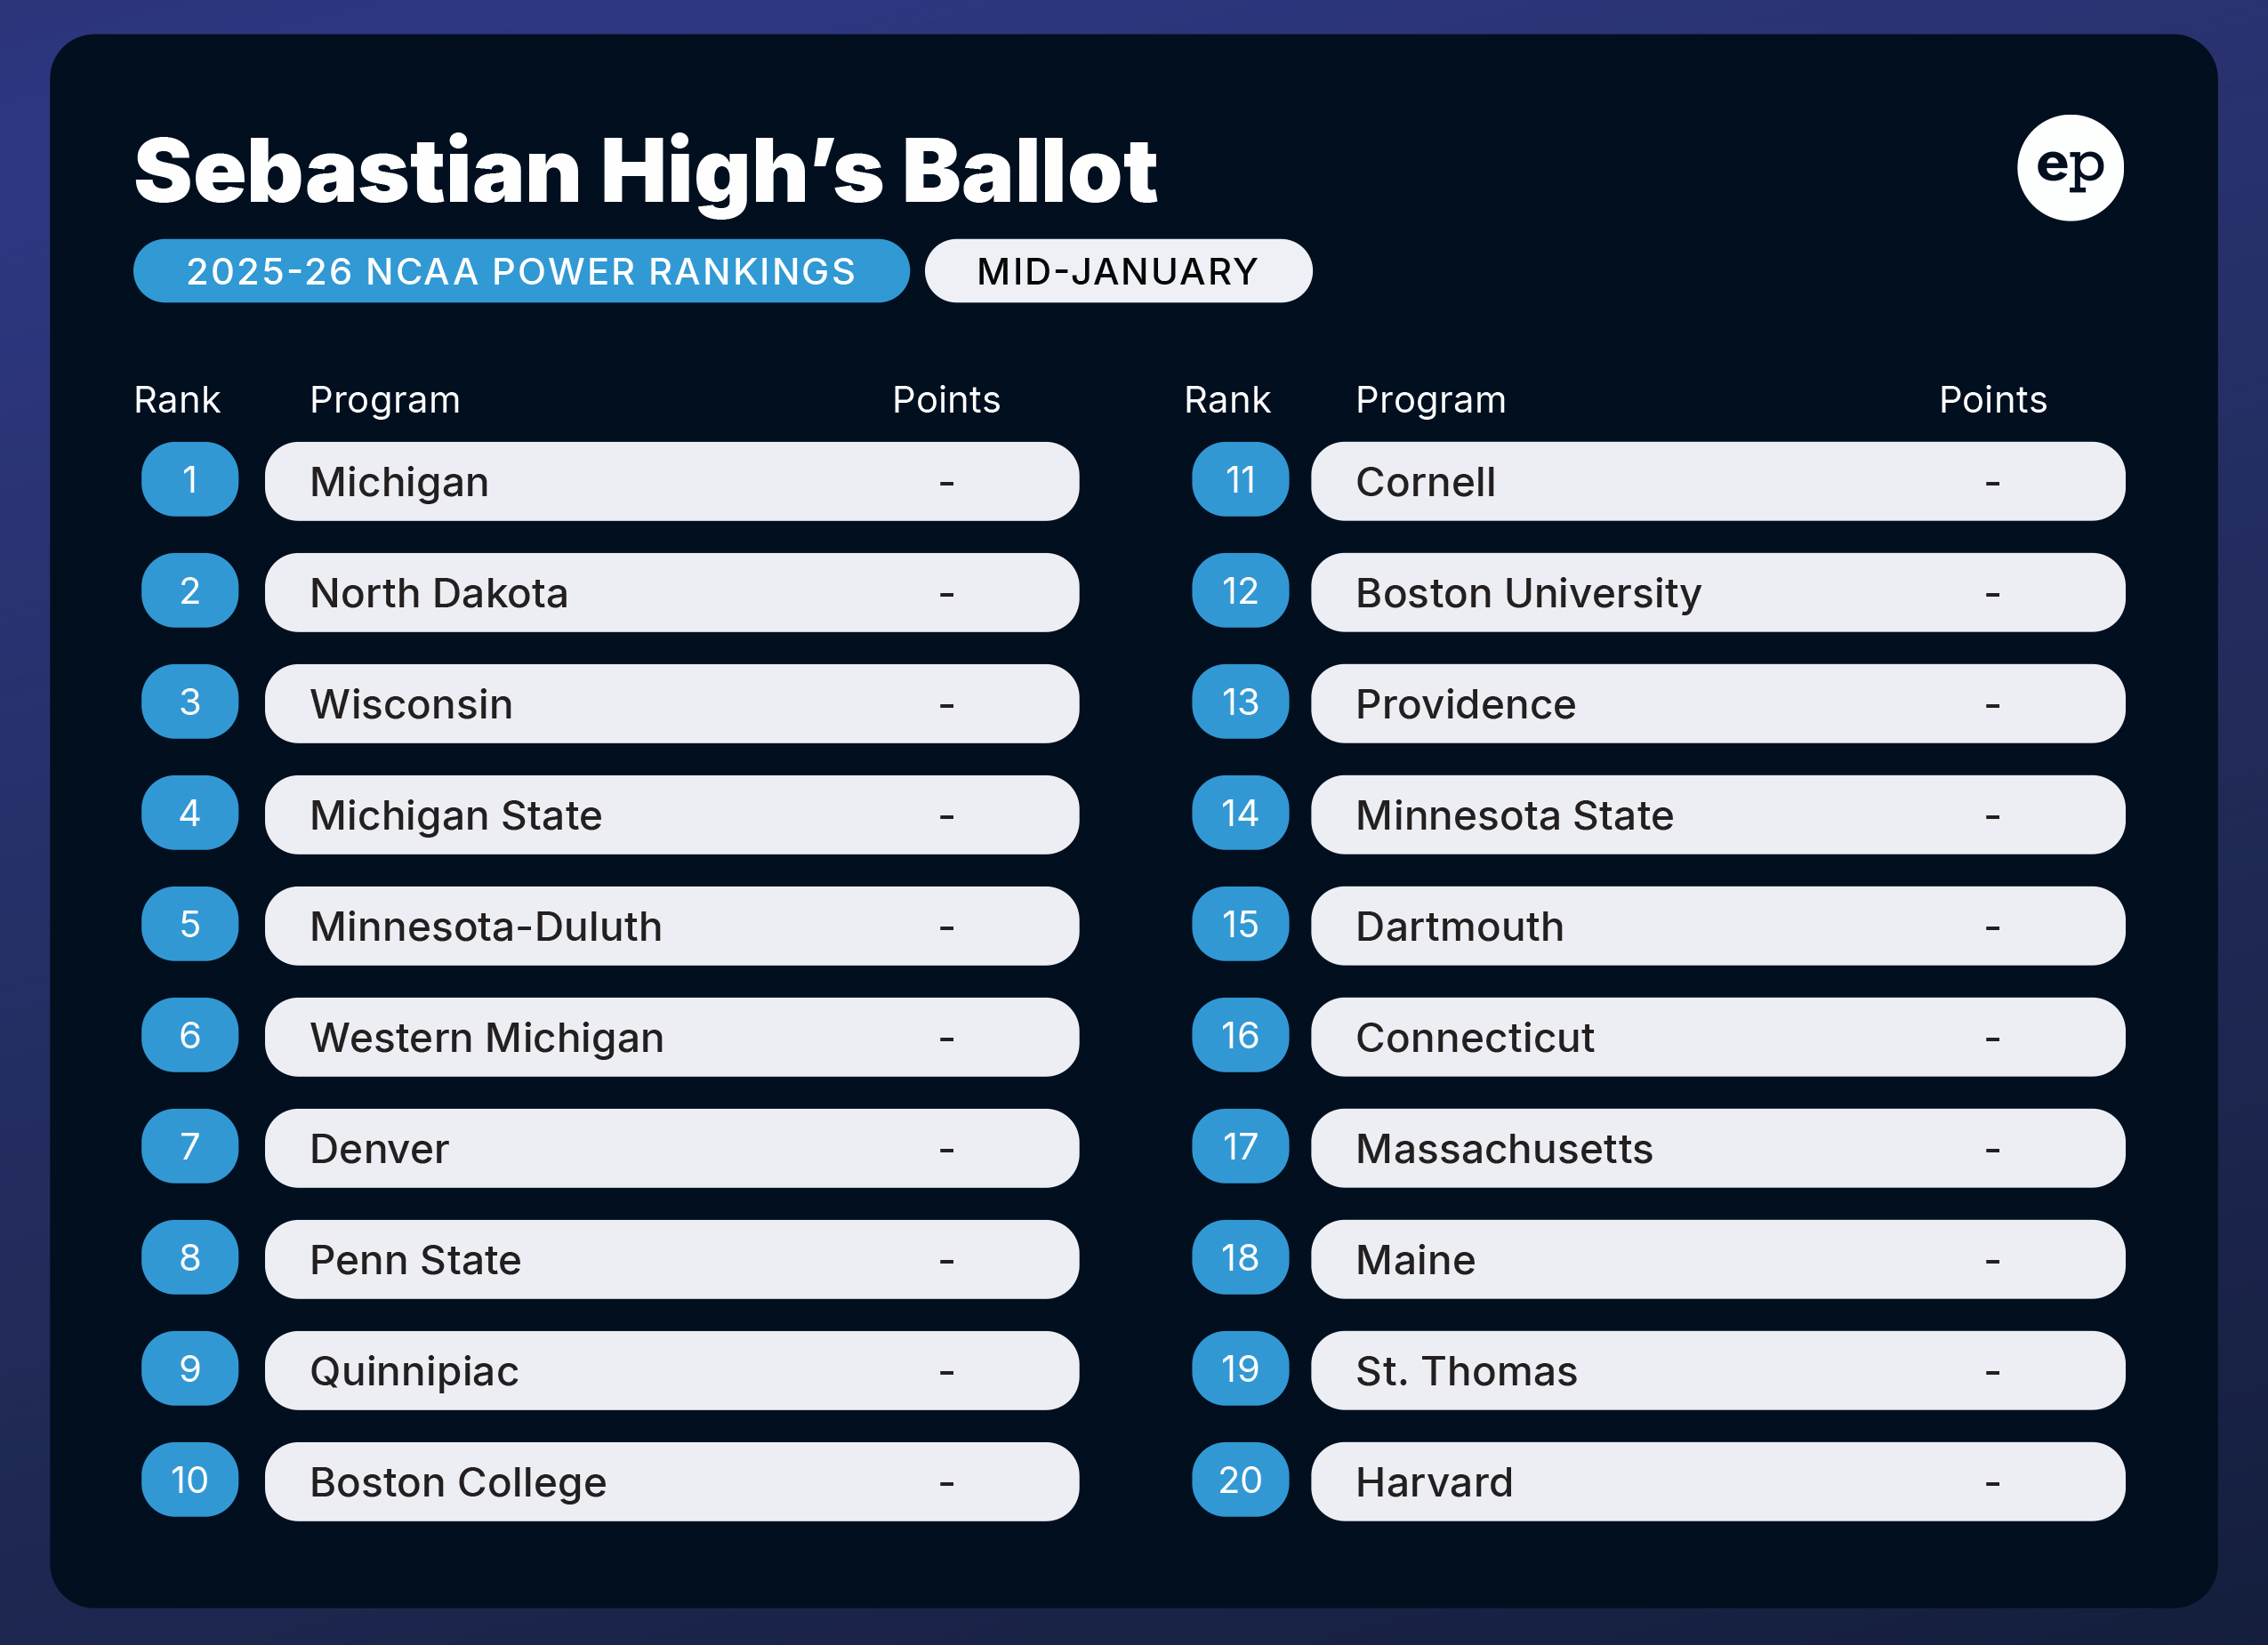Screen dimensions: 2268x1645
Task: Select the St. Thomas row
Action: [x=1717, y=1371]
